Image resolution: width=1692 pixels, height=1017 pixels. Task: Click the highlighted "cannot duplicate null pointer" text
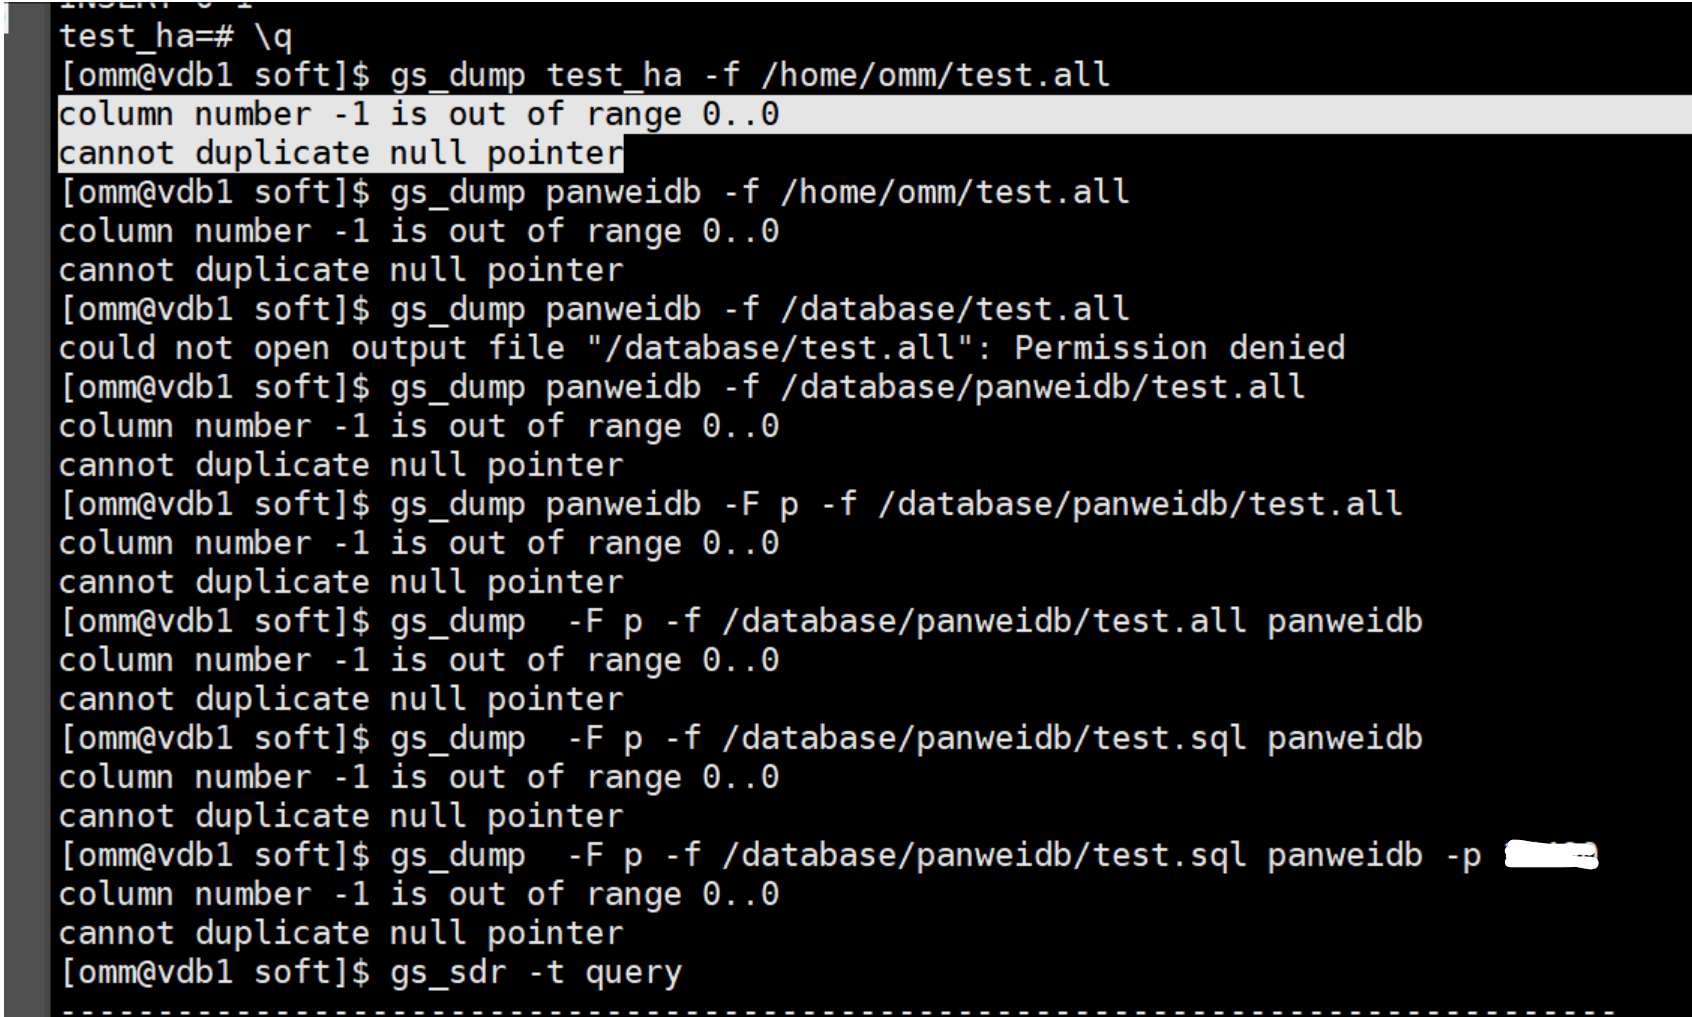tap(341, 153)
